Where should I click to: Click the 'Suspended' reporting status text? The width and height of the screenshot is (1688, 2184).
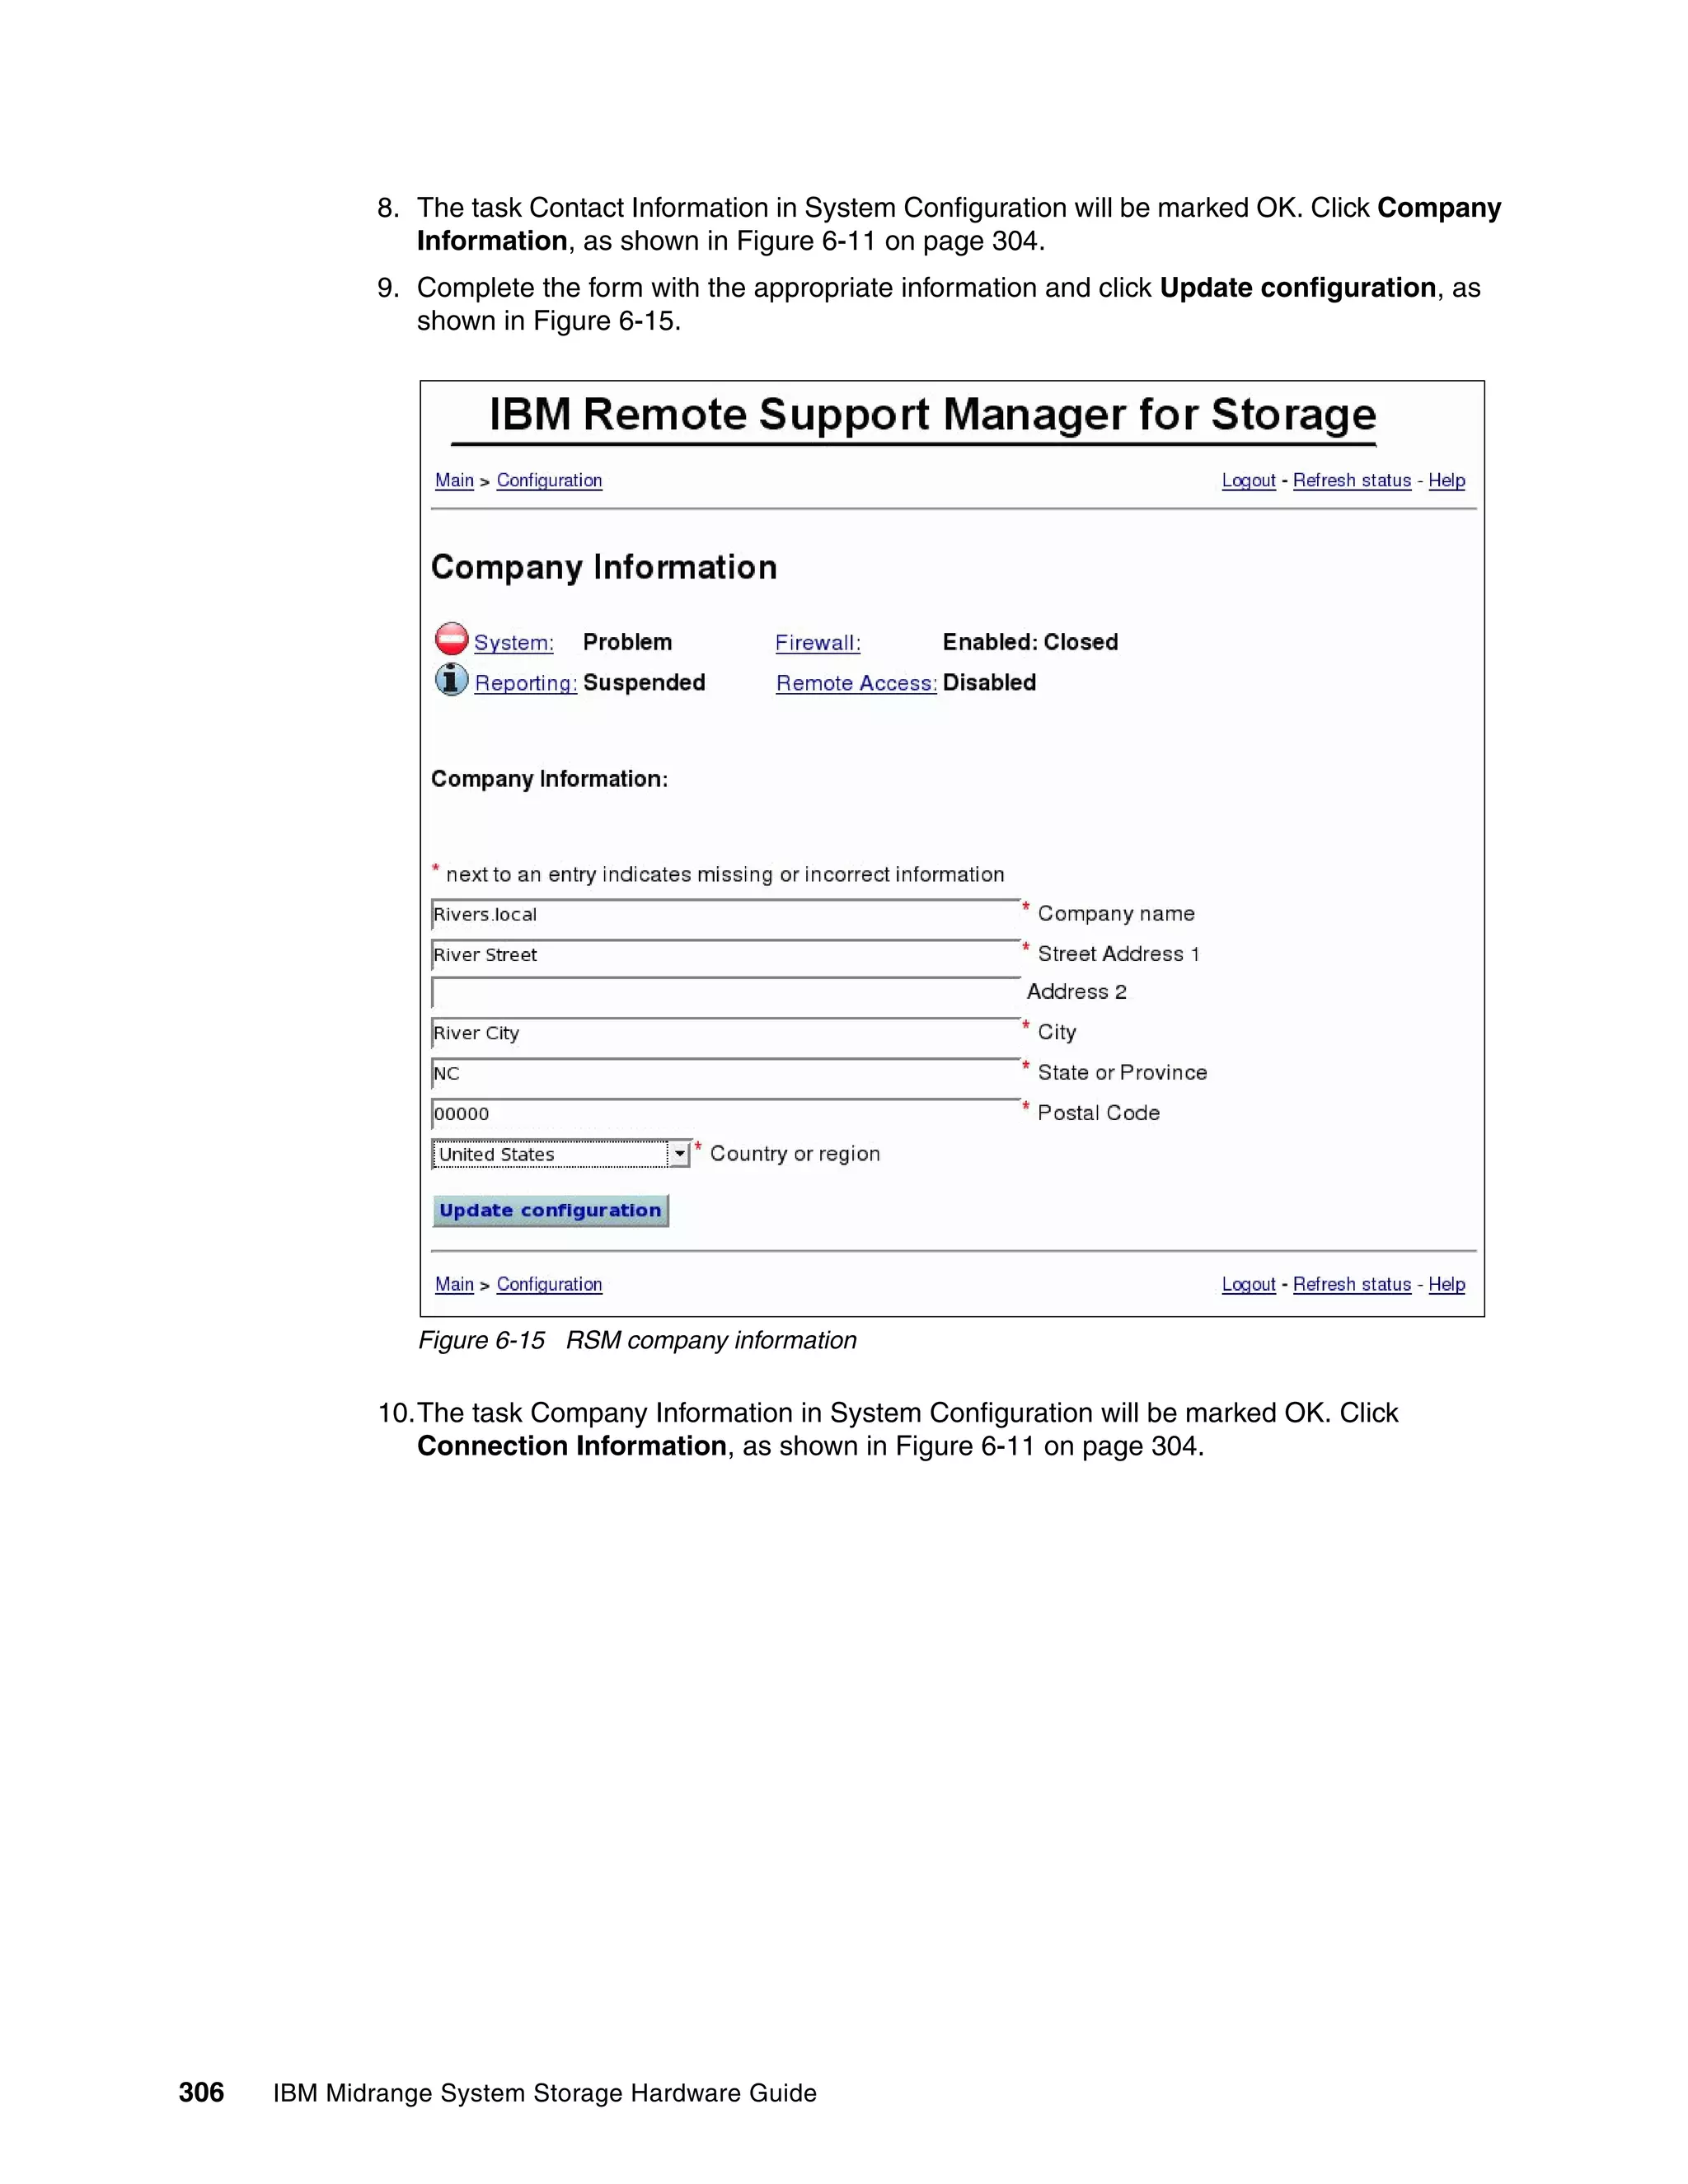tap(644, 683)
